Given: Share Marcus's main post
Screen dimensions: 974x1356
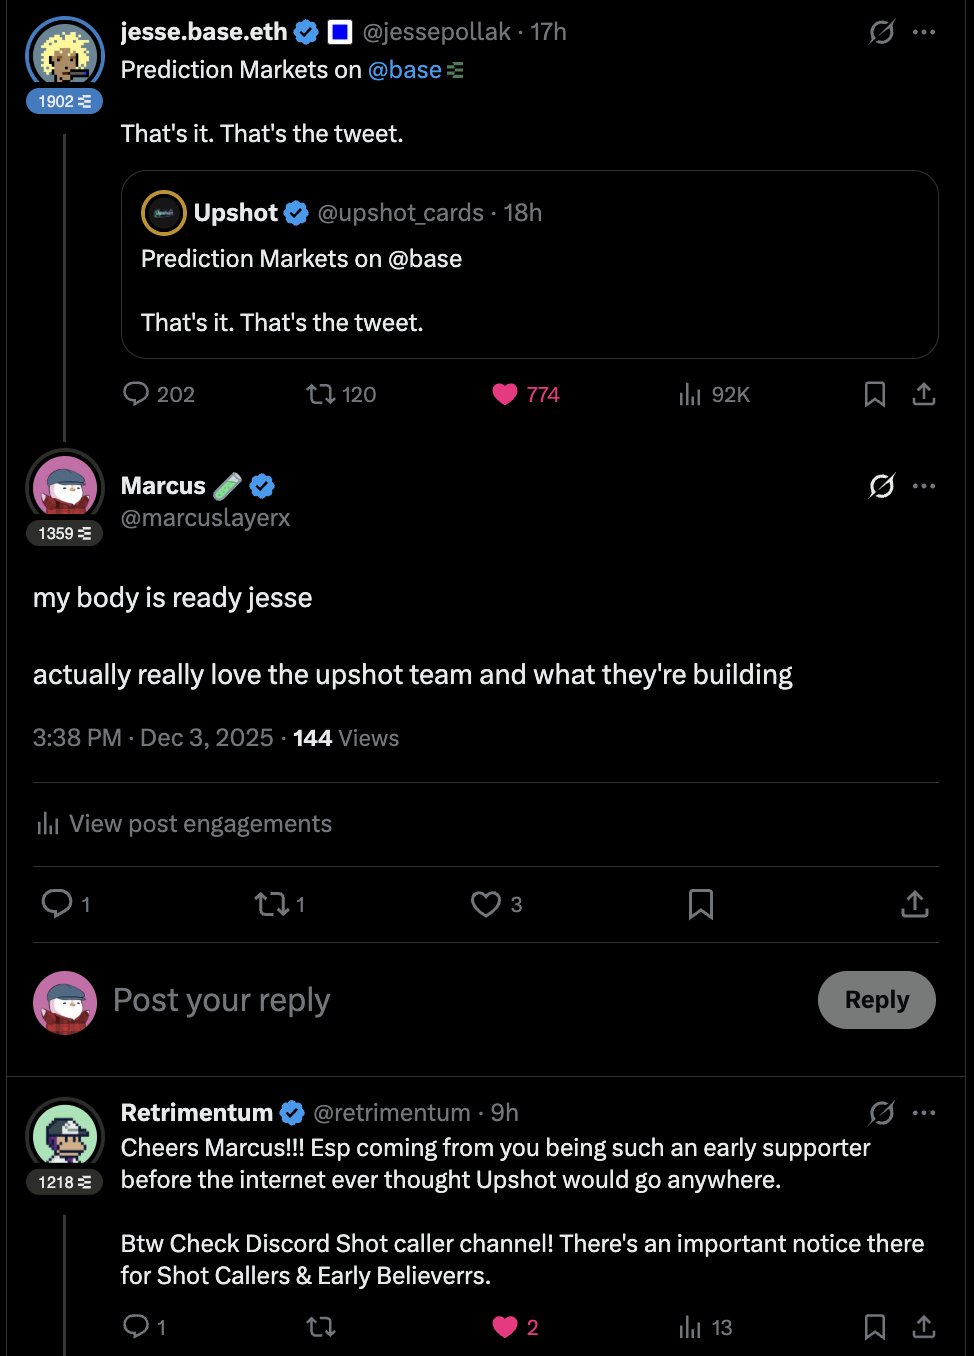Looking at the screenshot, I should coord(914,904).
